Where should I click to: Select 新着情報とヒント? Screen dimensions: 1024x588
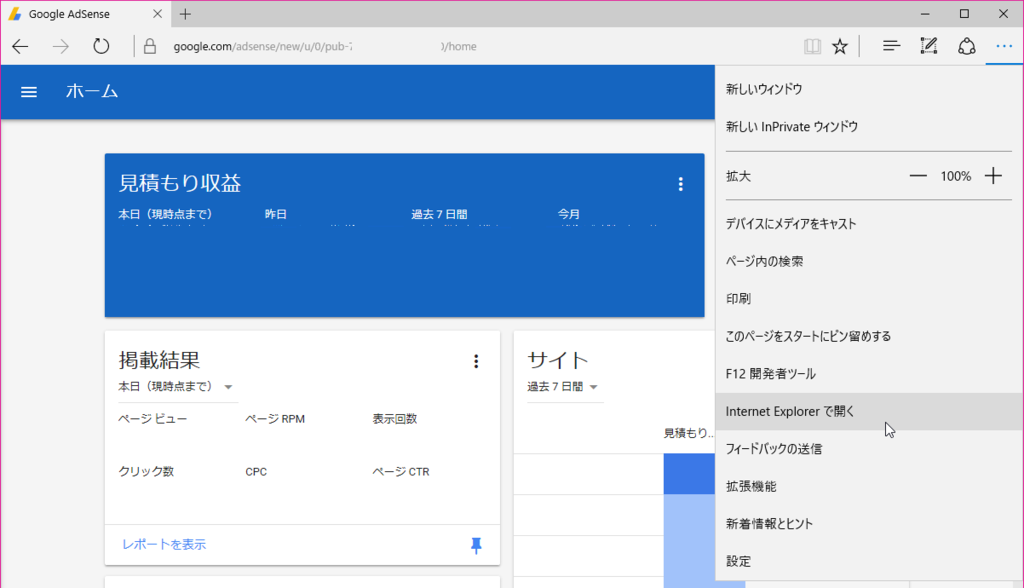[869, 524]
